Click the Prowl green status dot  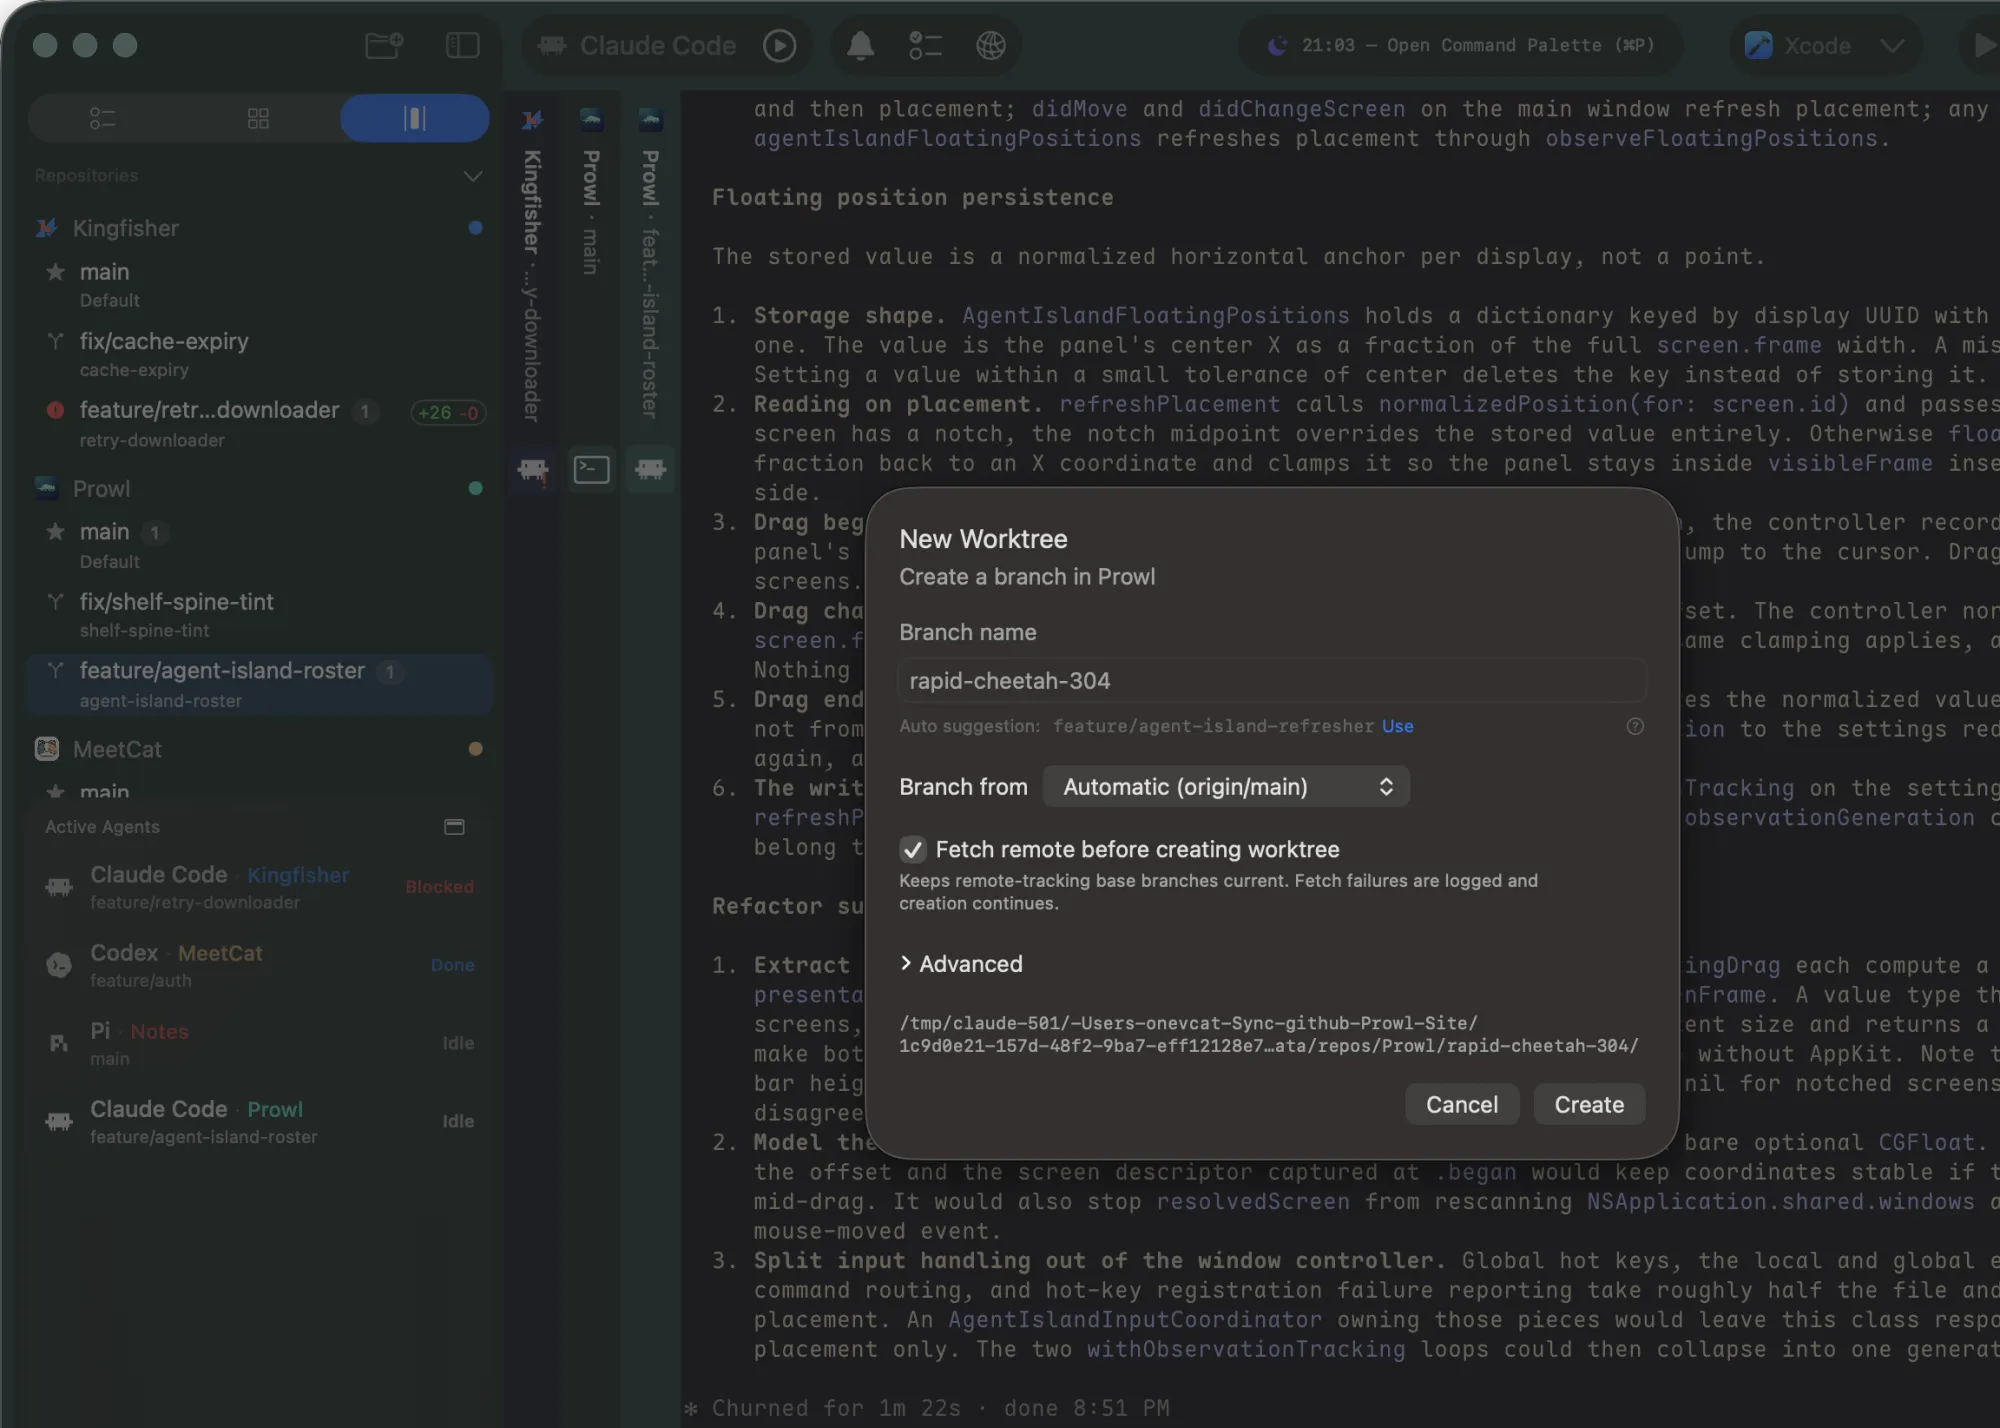(x=475, y=489)
